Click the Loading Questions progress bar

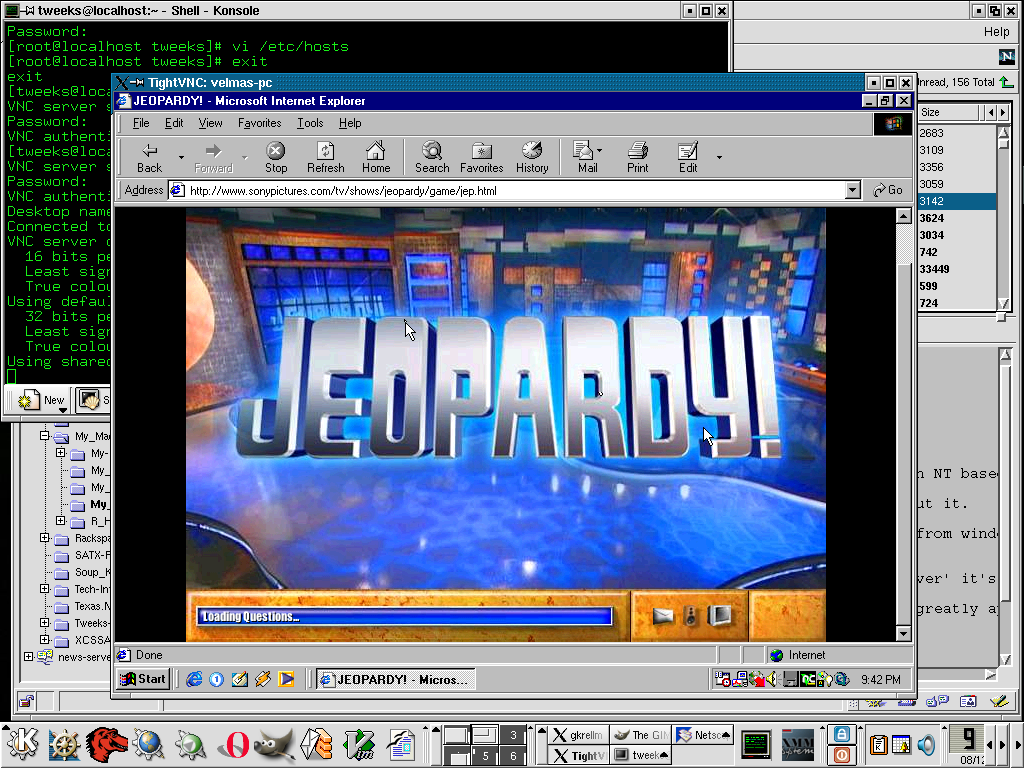pos(404,616)
